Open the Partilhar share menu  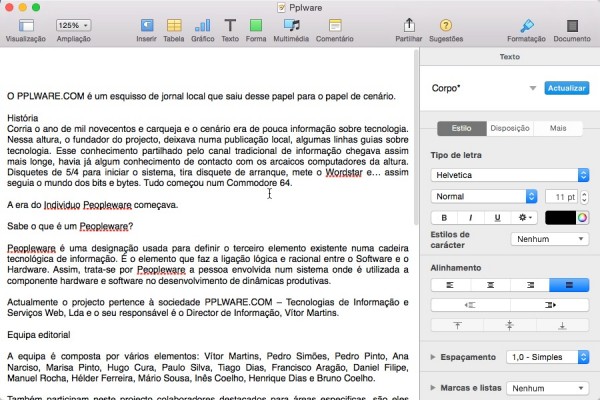(x=409, y=25)
